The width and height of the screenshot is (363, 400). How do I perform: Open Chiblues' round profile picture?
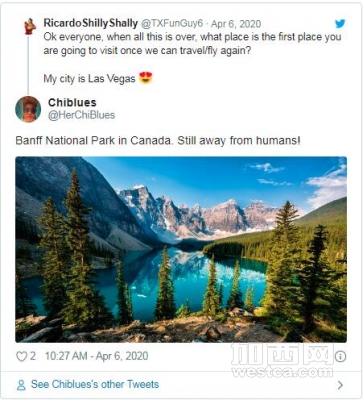(x=28, y=109)
